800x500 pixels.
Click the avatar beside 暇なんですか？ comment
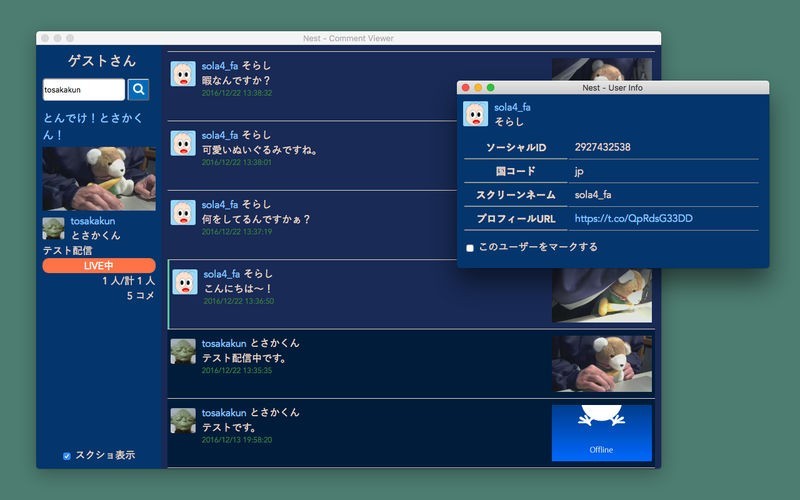point(183,74)
